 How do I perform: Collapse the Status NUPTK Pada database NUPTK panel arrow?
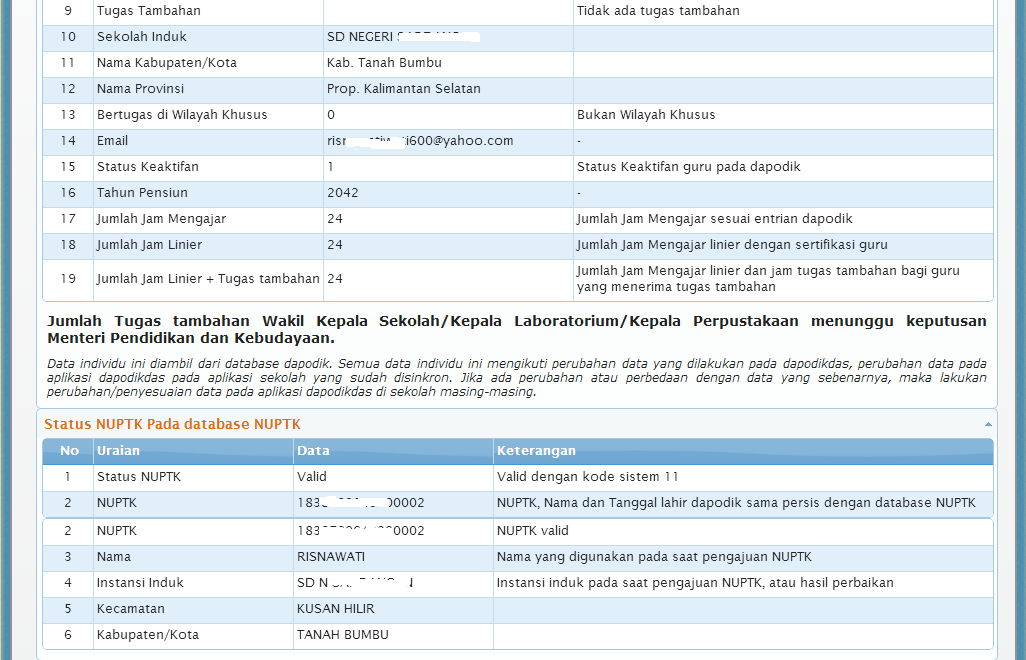(x=988, y=425)
